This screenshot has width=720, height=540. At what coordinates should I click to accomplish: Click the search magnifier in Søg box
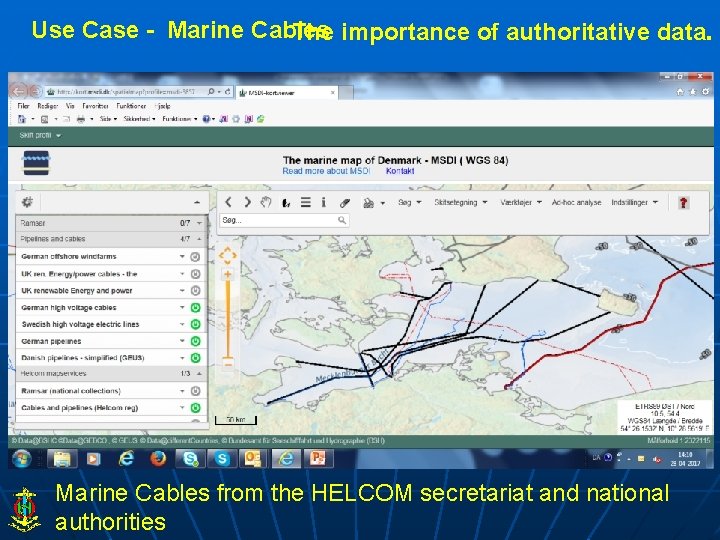pos(342,220)
